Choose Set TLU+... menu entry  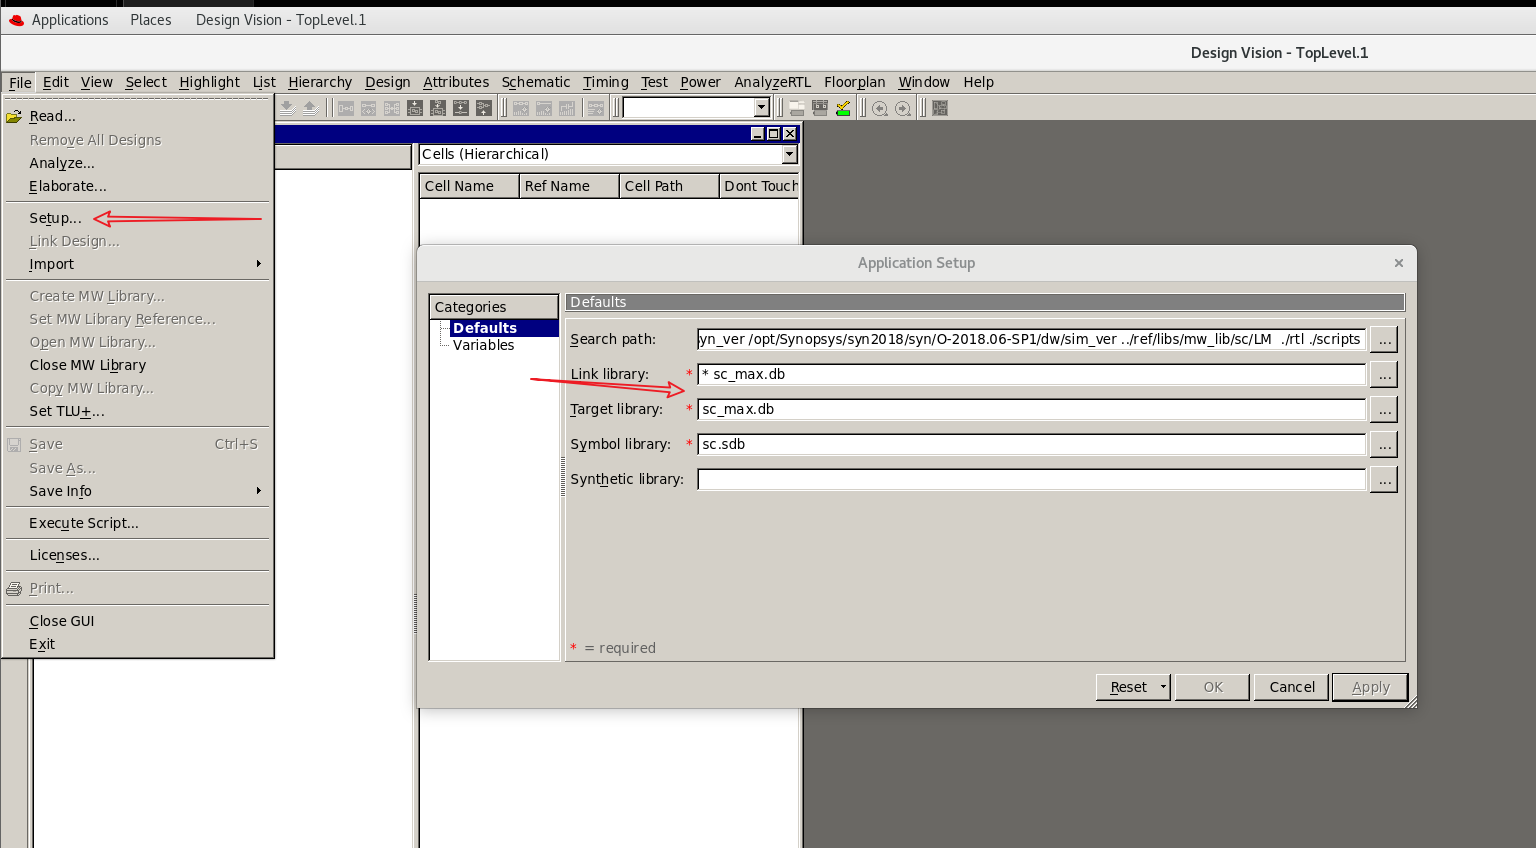tap(67, 411)
